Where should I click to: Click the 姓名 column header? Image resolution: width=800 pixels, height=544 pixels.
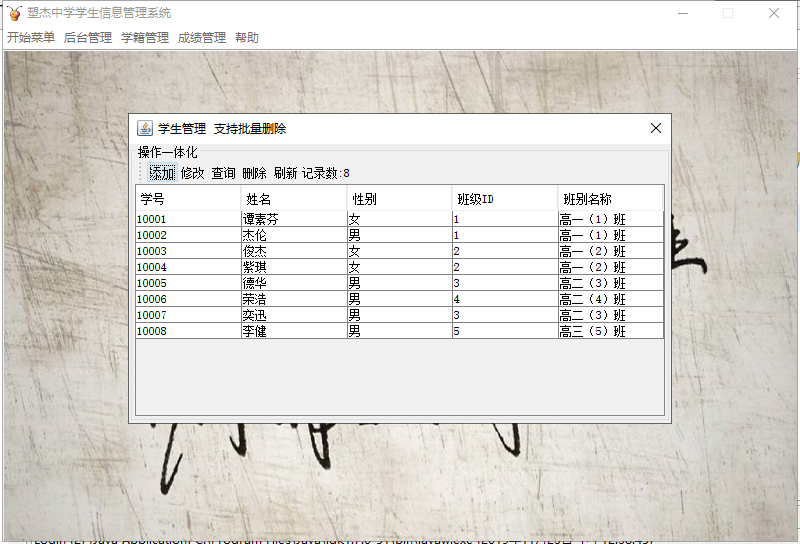pos(294,199)
